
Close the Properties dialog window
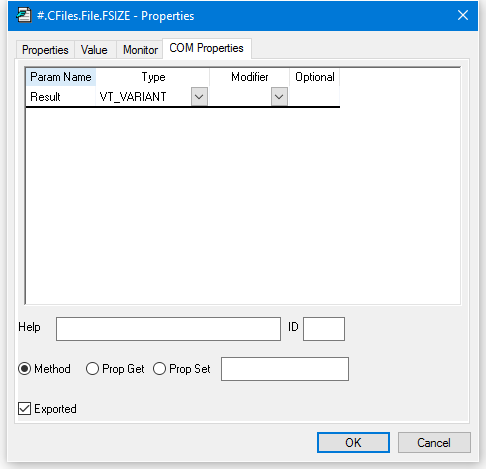point(463,15)
